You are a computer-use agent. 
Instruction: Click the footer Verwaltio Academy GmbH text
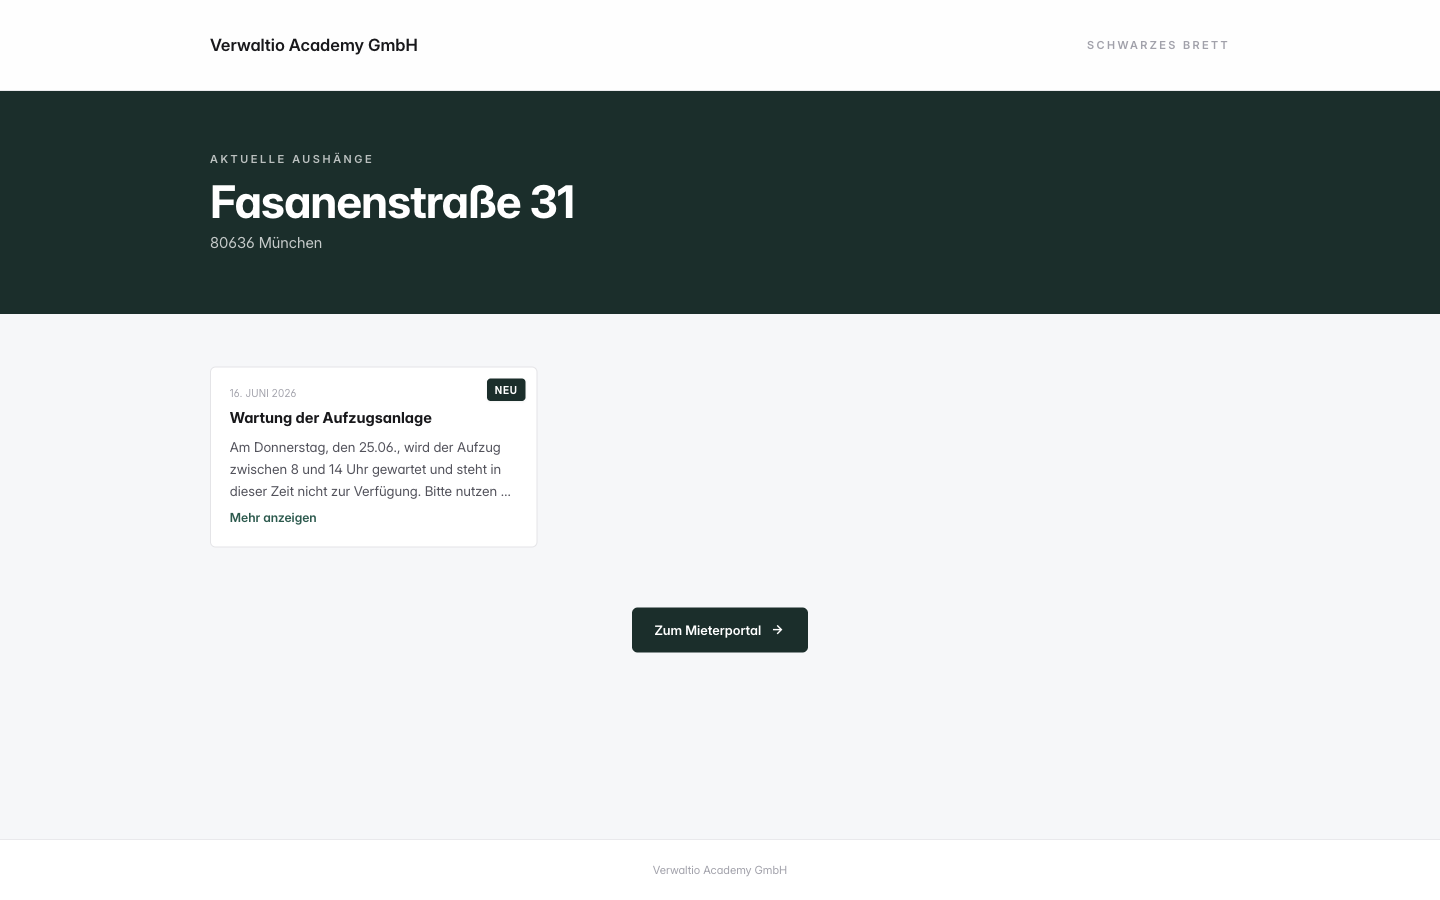pos(720,870)
